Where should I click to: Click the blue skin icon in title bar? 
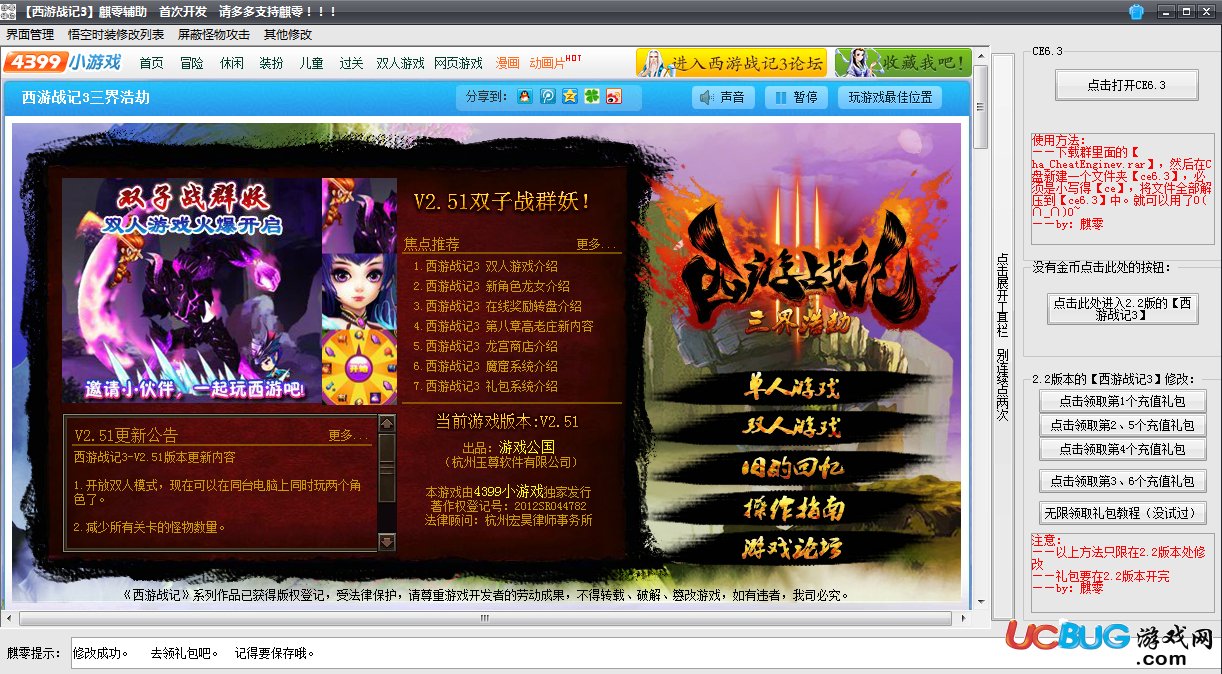[x=1136, y=12]
